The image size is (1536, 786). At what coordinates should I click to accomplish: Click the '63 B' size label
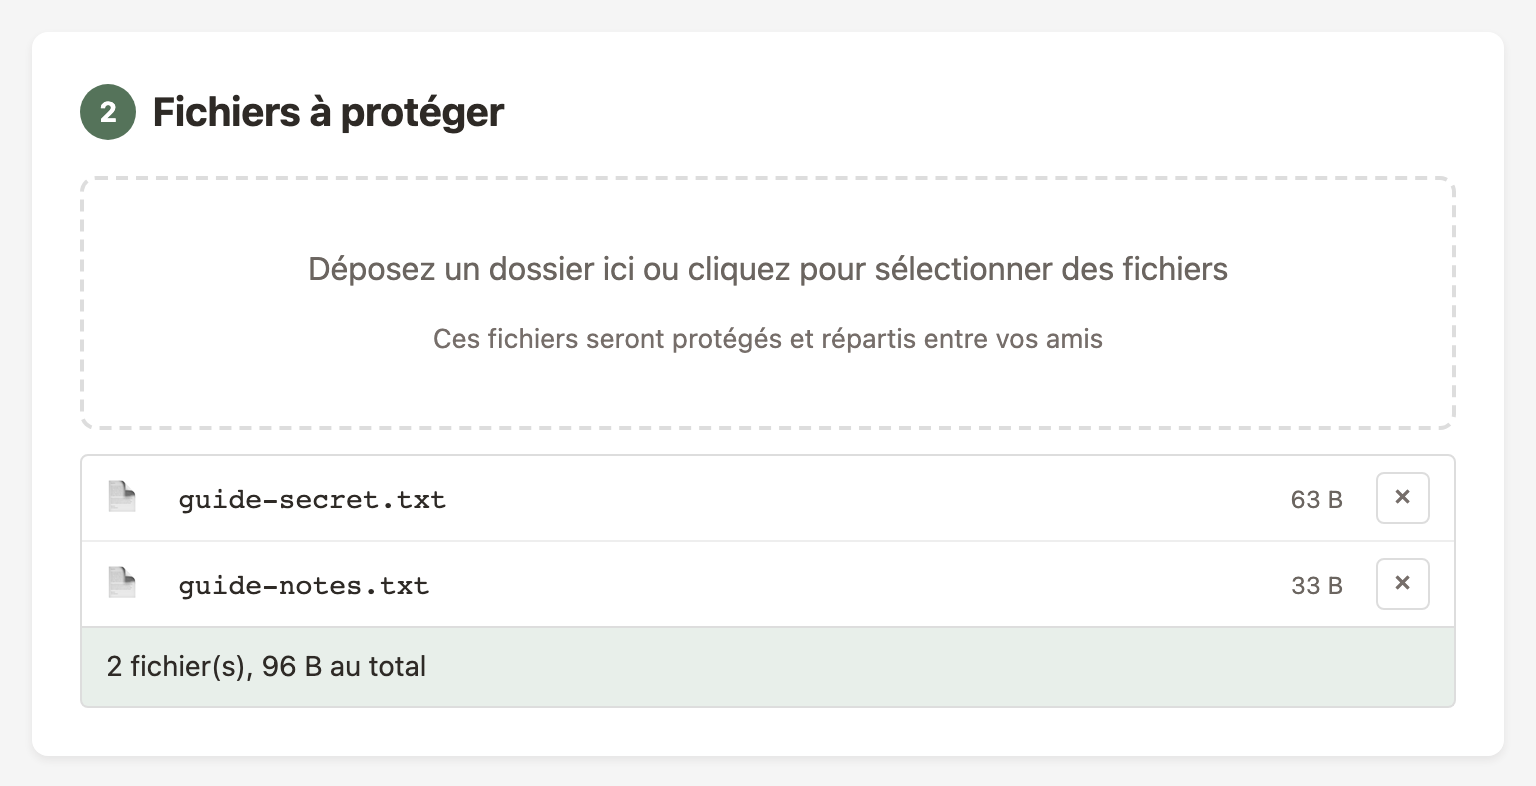[1316, 499]
